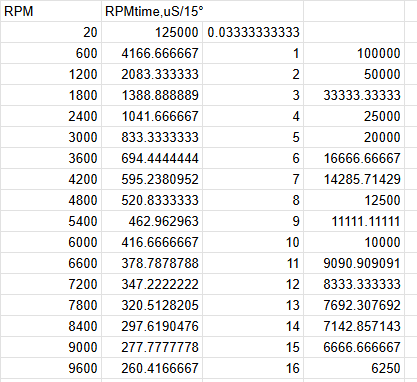Click cell with 4166.666667

click(152, 53)
